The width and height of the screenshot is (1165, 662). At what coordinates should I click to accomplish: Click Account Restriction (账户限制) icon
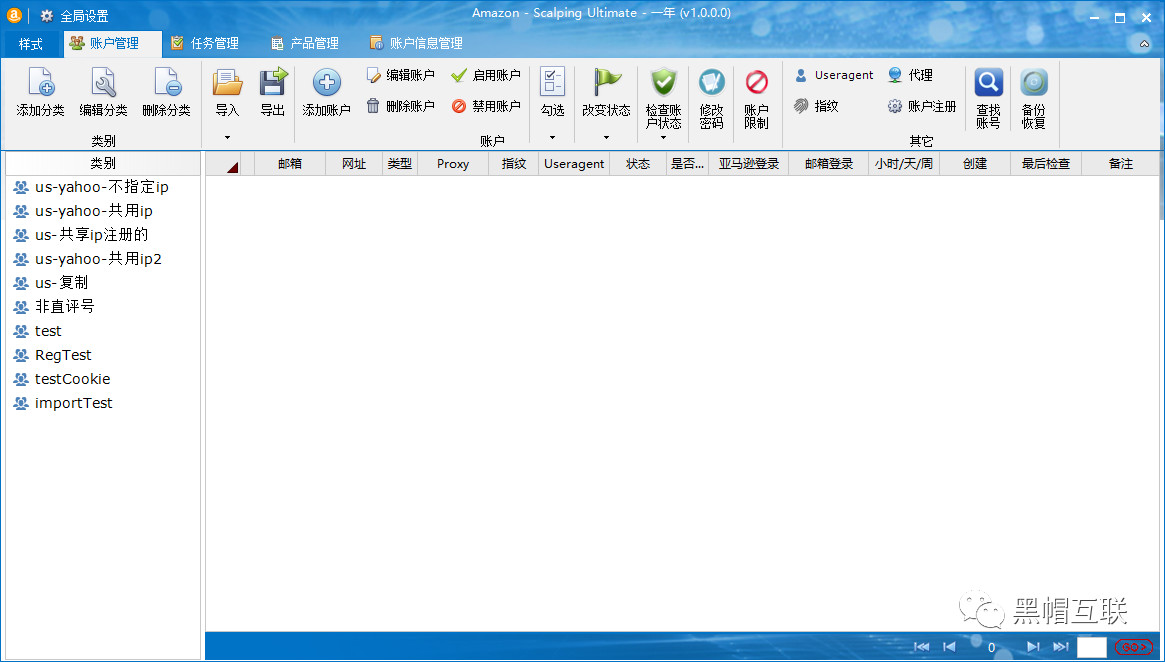756,82
